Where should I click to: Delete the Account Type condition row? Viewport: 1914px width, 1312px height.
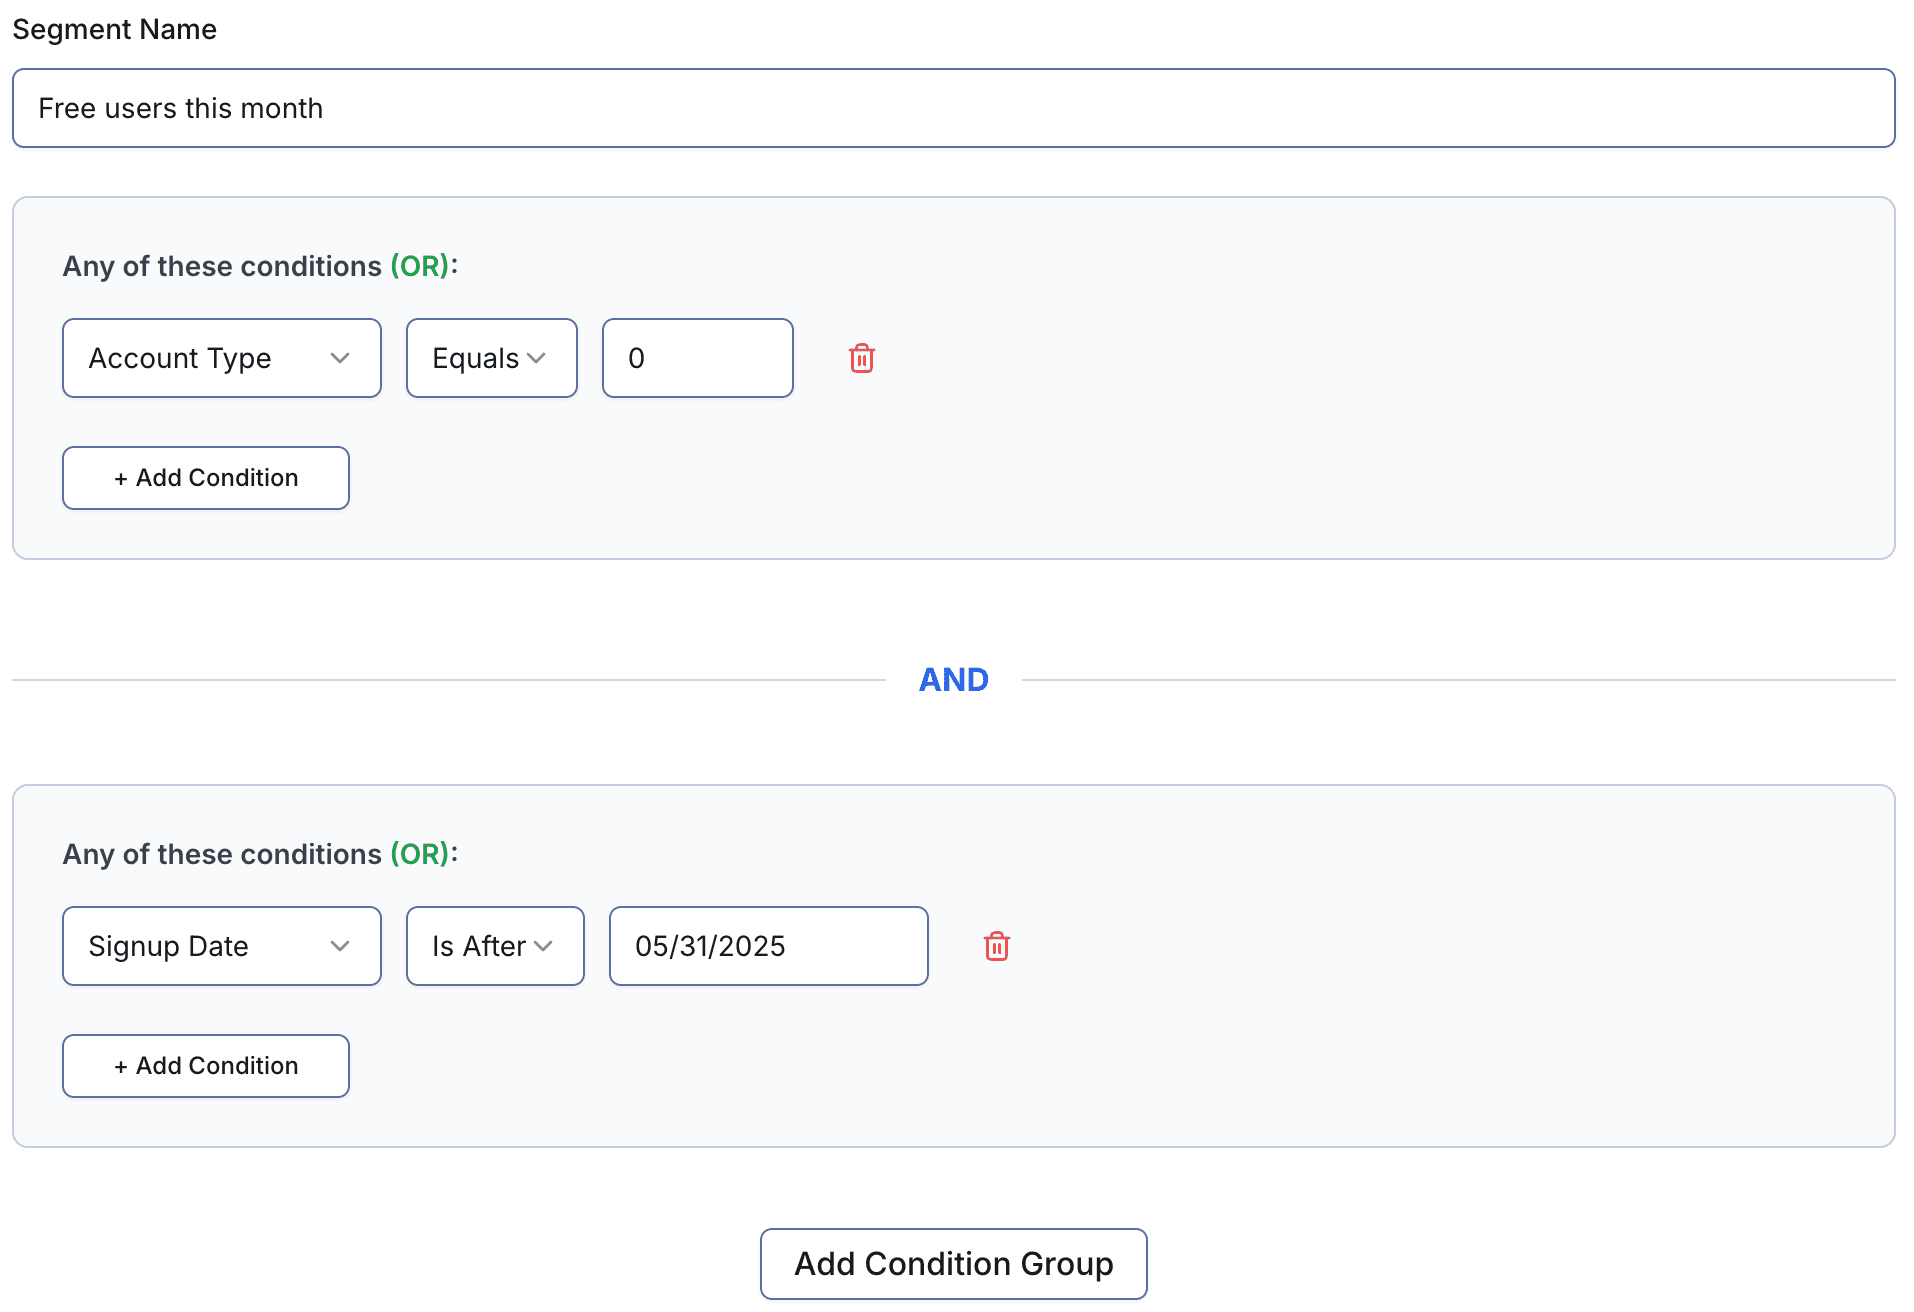click(861, 358)
